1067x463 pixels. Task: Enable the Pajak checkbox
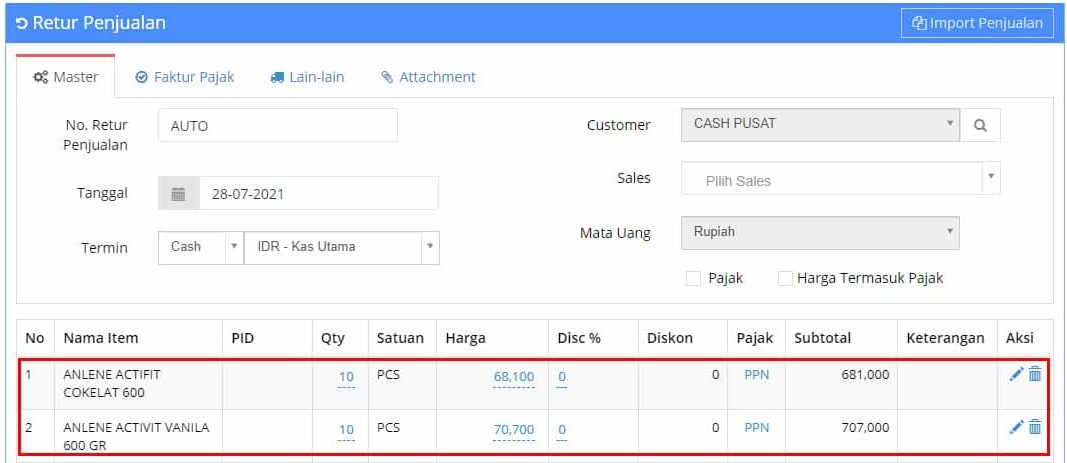[693, 279]
